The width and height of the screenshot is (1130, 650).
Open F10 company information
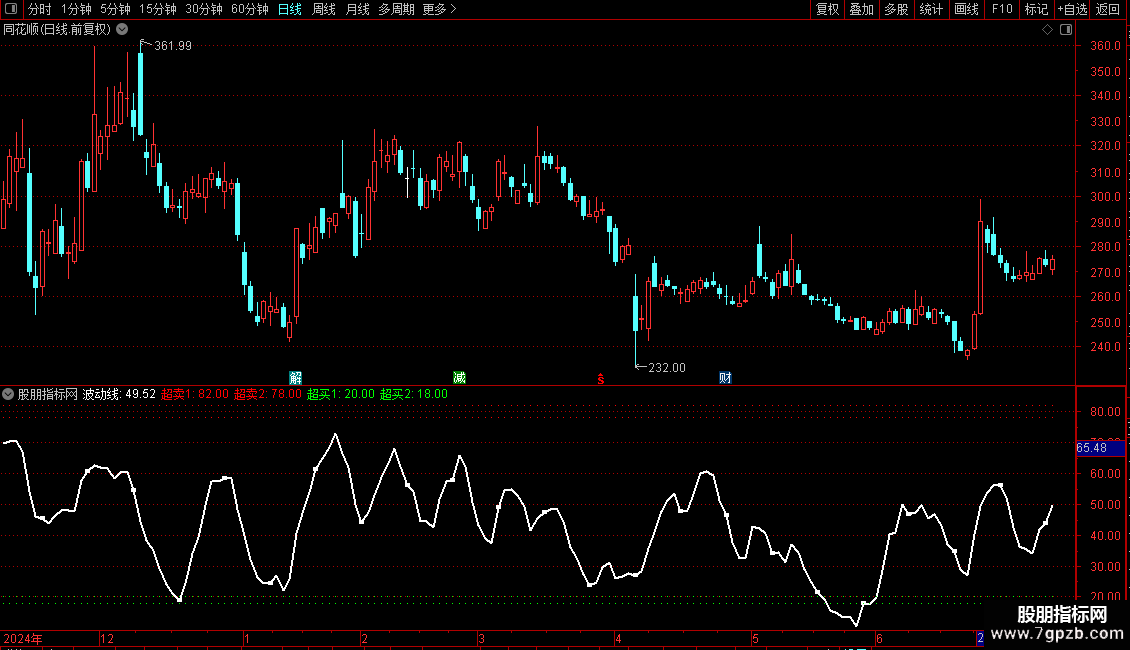[x=1002, y=9]
